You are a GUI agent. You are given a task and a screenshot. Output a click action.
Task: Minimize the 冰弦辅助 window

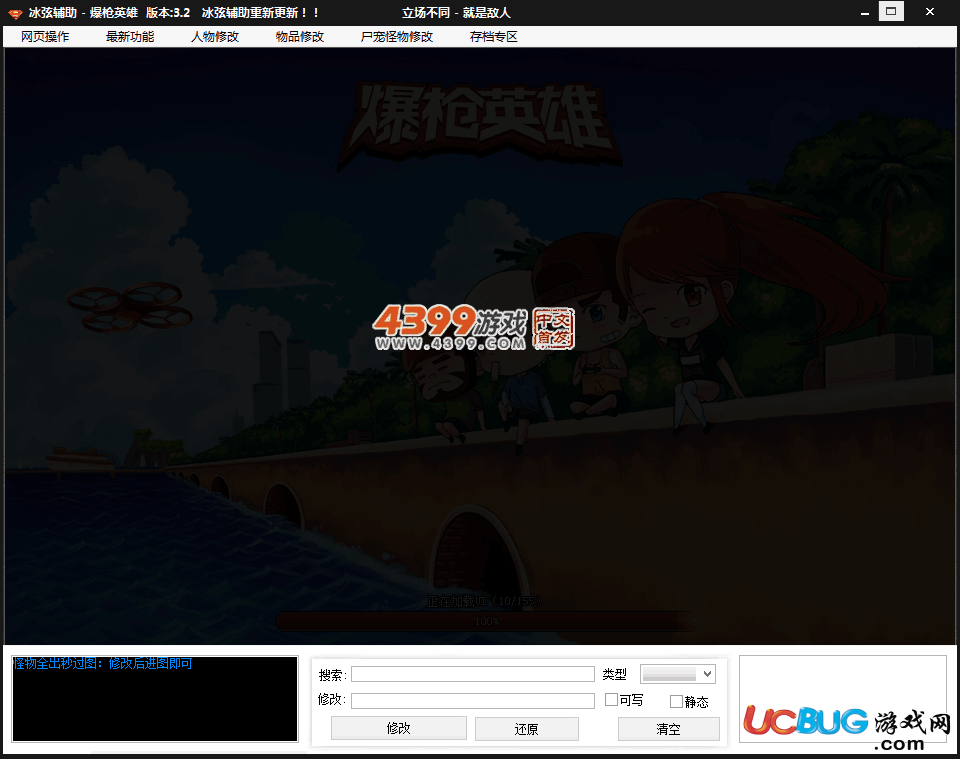click(x=864, y=13)
